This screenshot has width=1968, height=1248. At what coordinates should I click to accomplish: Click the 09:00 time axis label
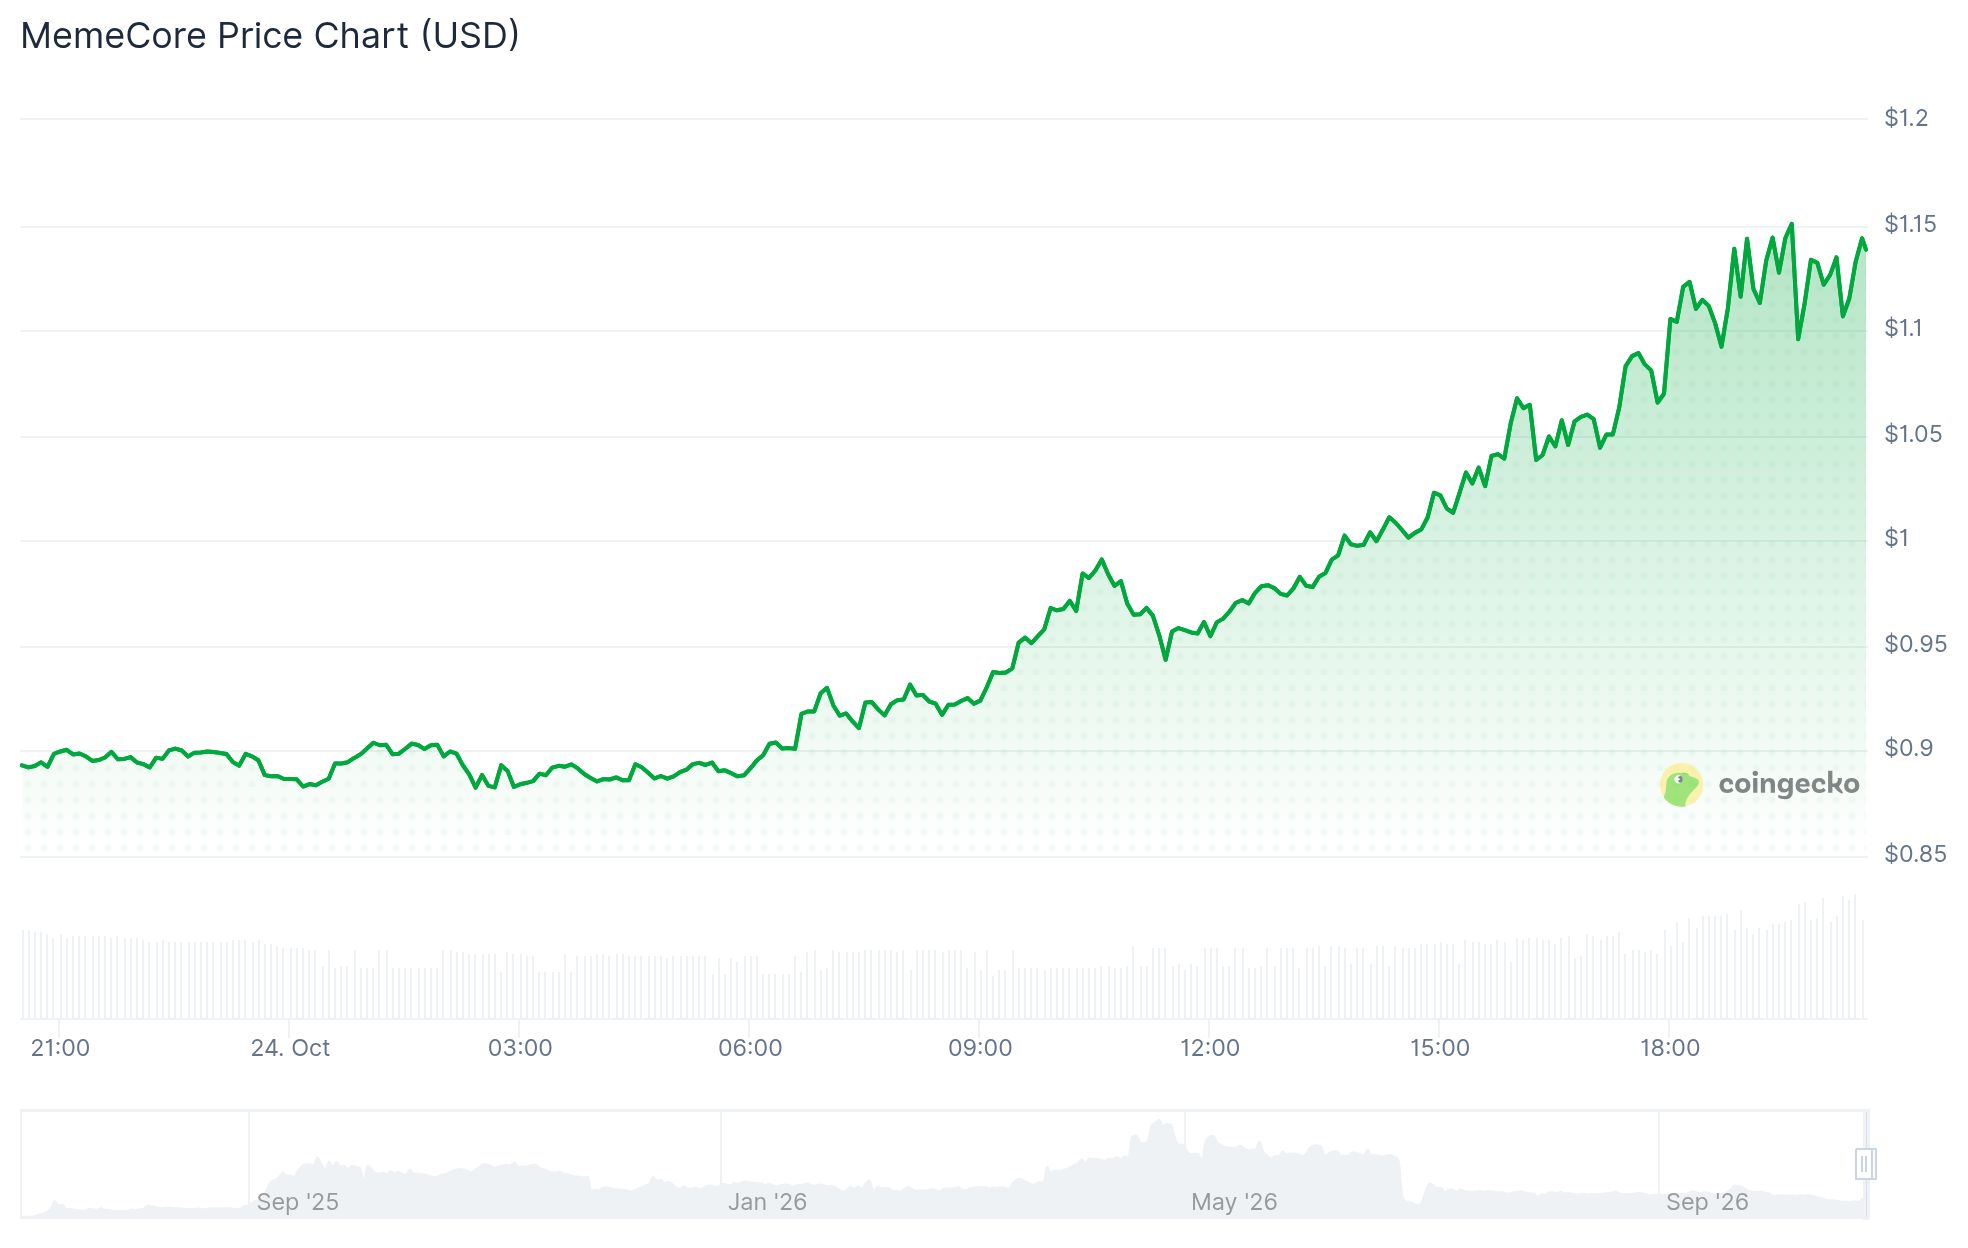pos(980,1048)
